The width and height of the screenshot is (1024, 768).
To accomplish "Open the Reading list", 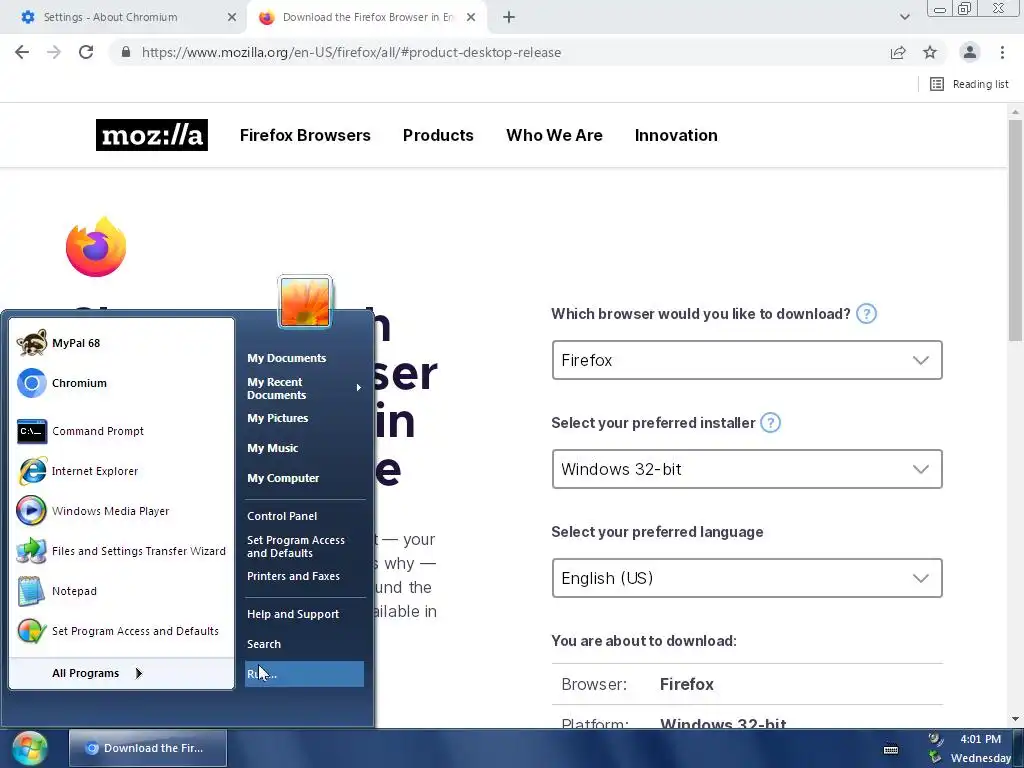I will [969, 84].
